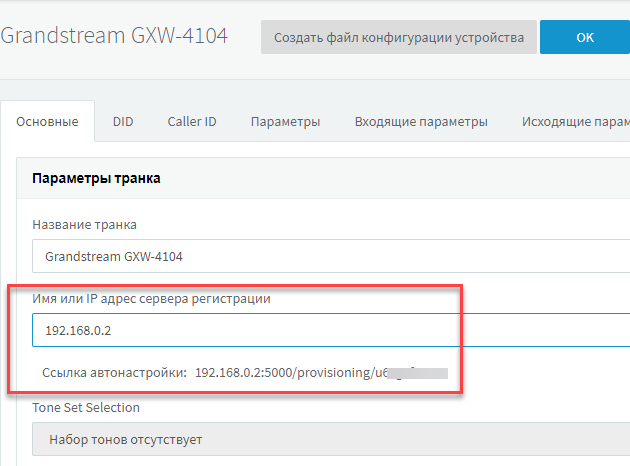
Task: Go to the Входящие параметры tab
Action: [x=421, y=121]
